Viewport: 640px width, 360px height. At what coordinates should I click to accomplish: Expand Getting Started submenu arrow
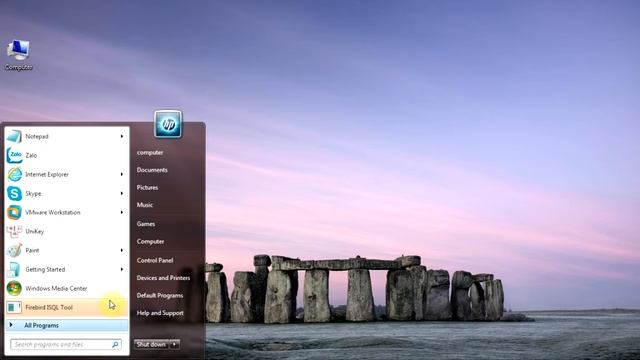point(122,269)
